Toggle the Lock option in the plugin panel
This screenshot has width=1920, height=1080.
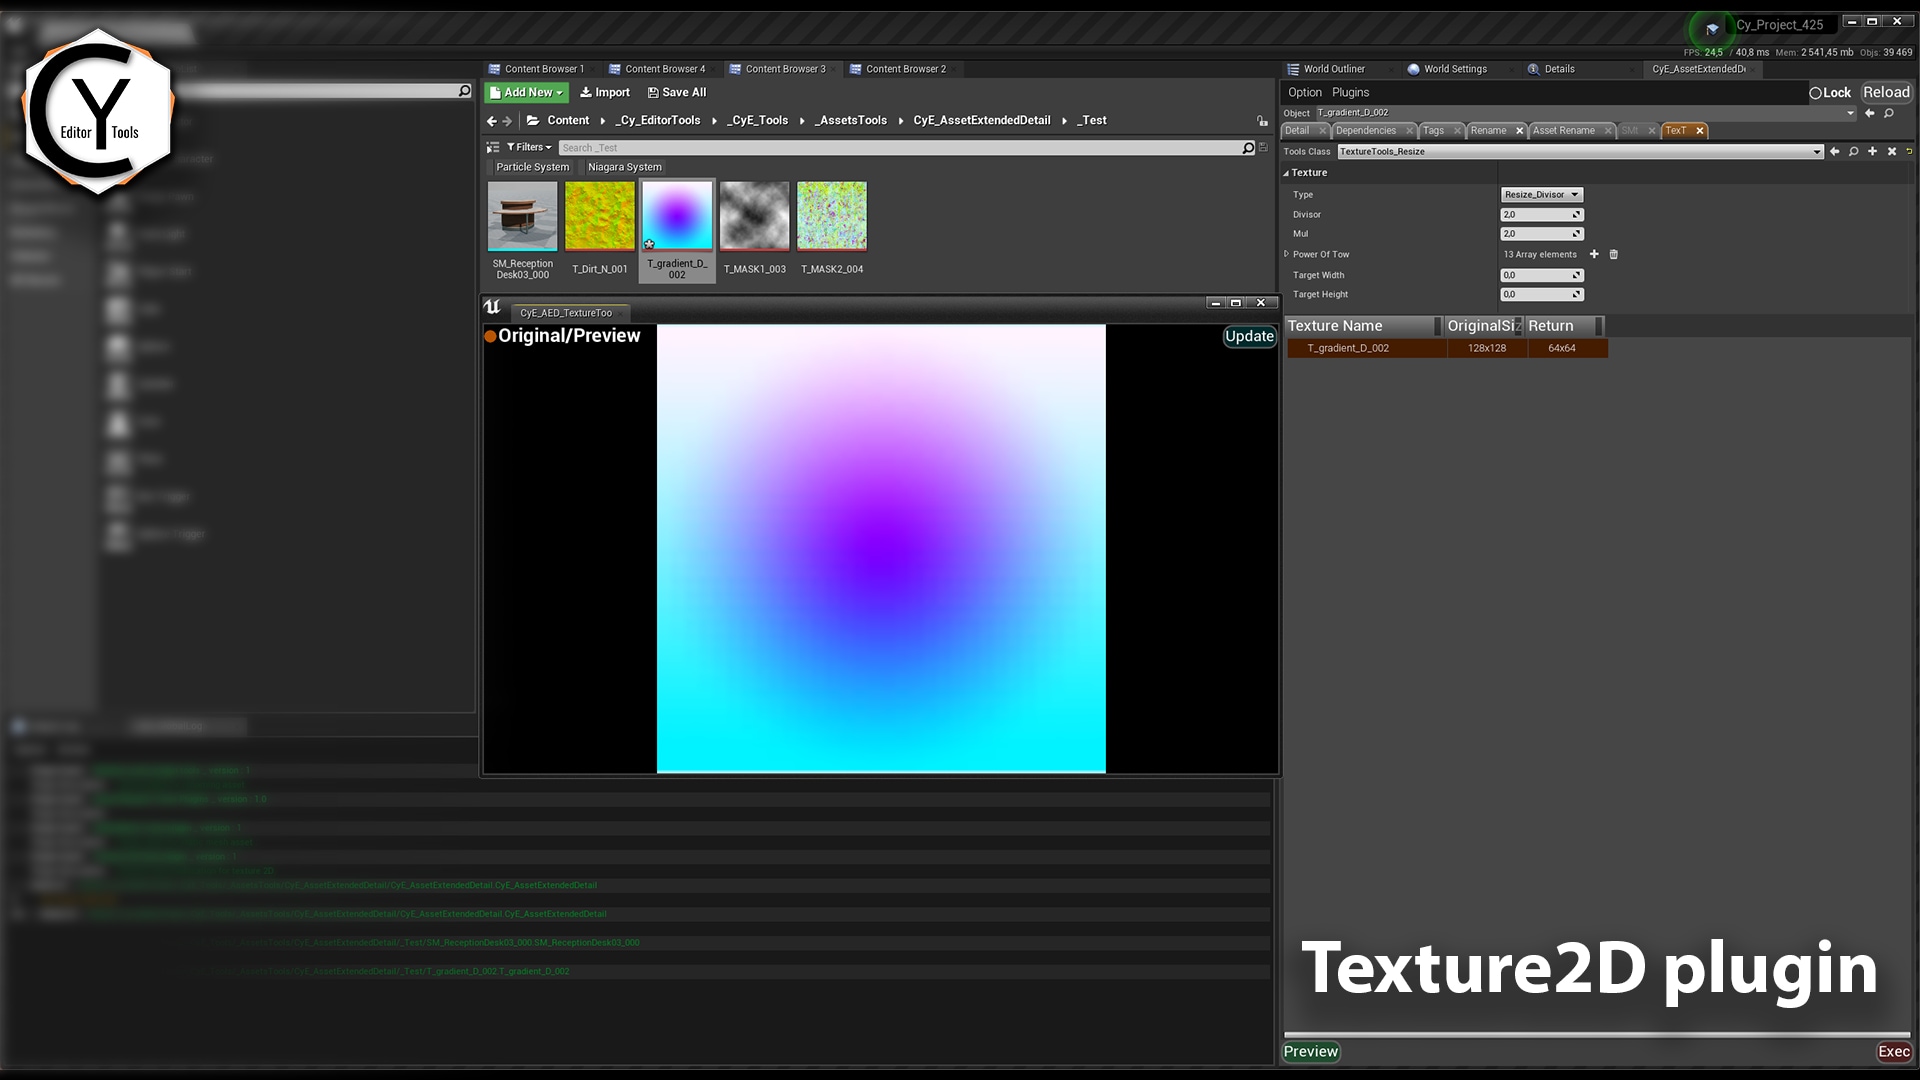(1830, 92)
